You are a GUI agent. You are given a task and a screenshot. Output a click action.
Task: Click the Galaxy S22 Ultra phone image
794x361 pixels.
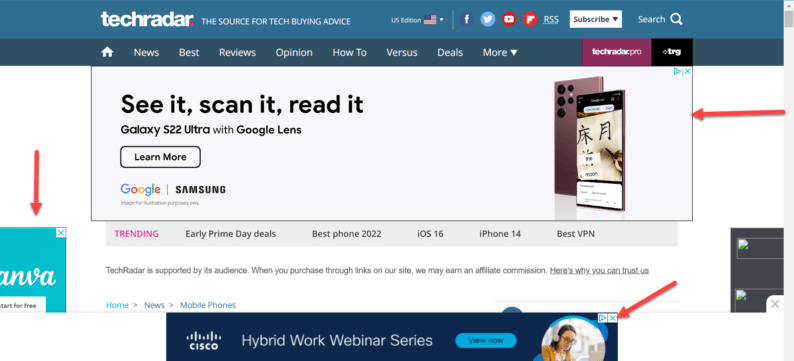pyautogui.click(x=591, y=144)
